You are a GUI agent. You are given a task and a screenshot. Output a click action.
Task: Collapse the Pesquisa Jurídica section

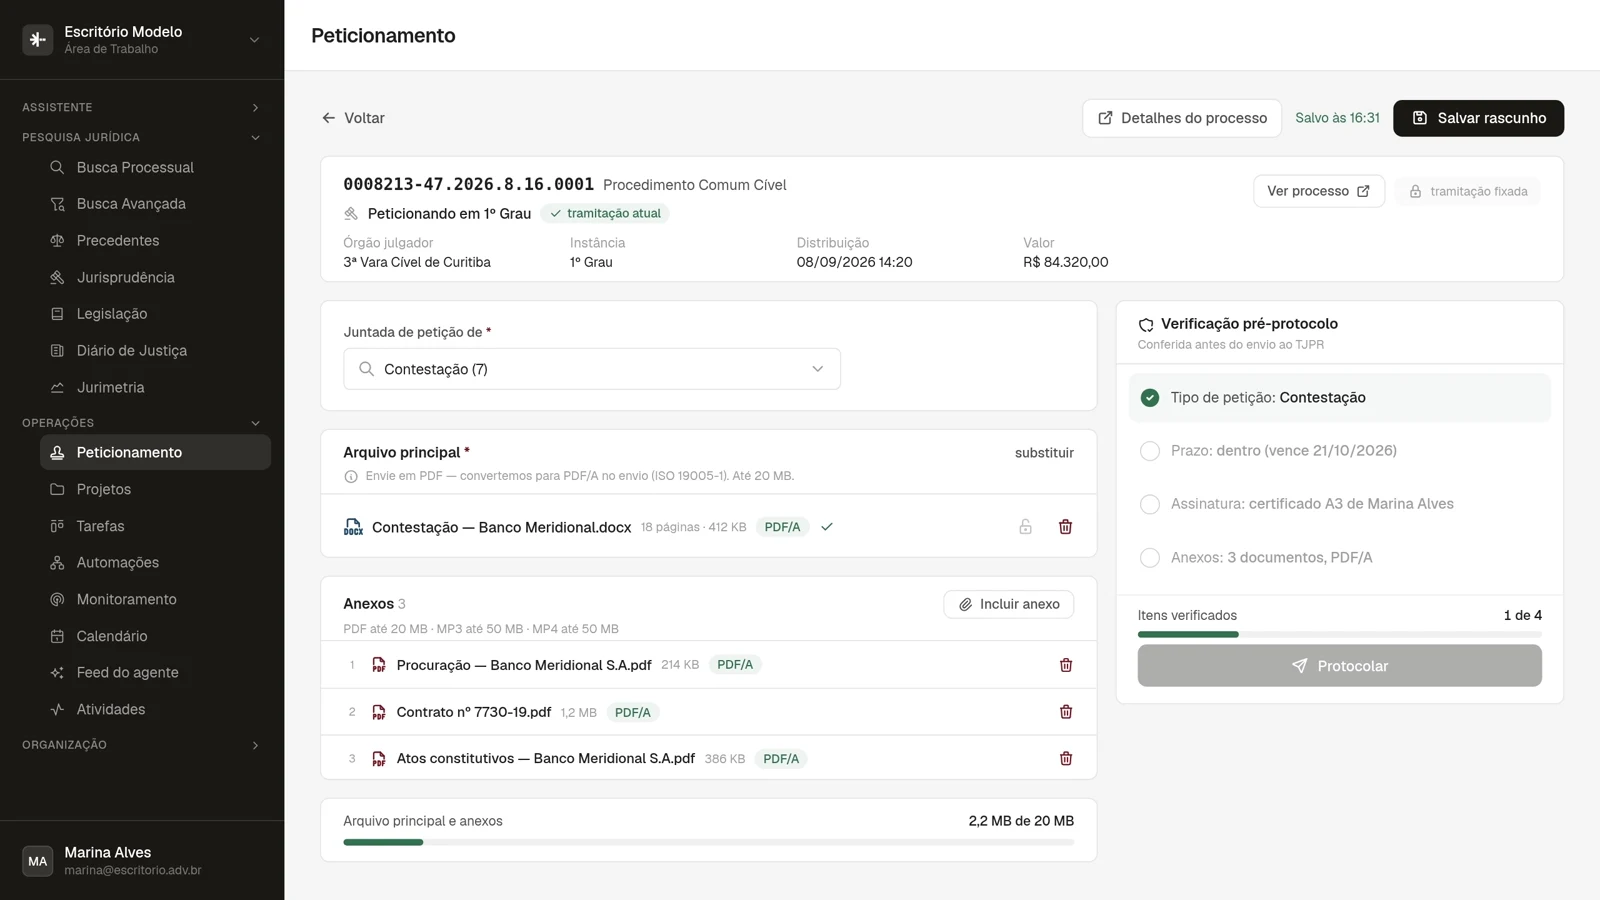click(x=141, y=137)
